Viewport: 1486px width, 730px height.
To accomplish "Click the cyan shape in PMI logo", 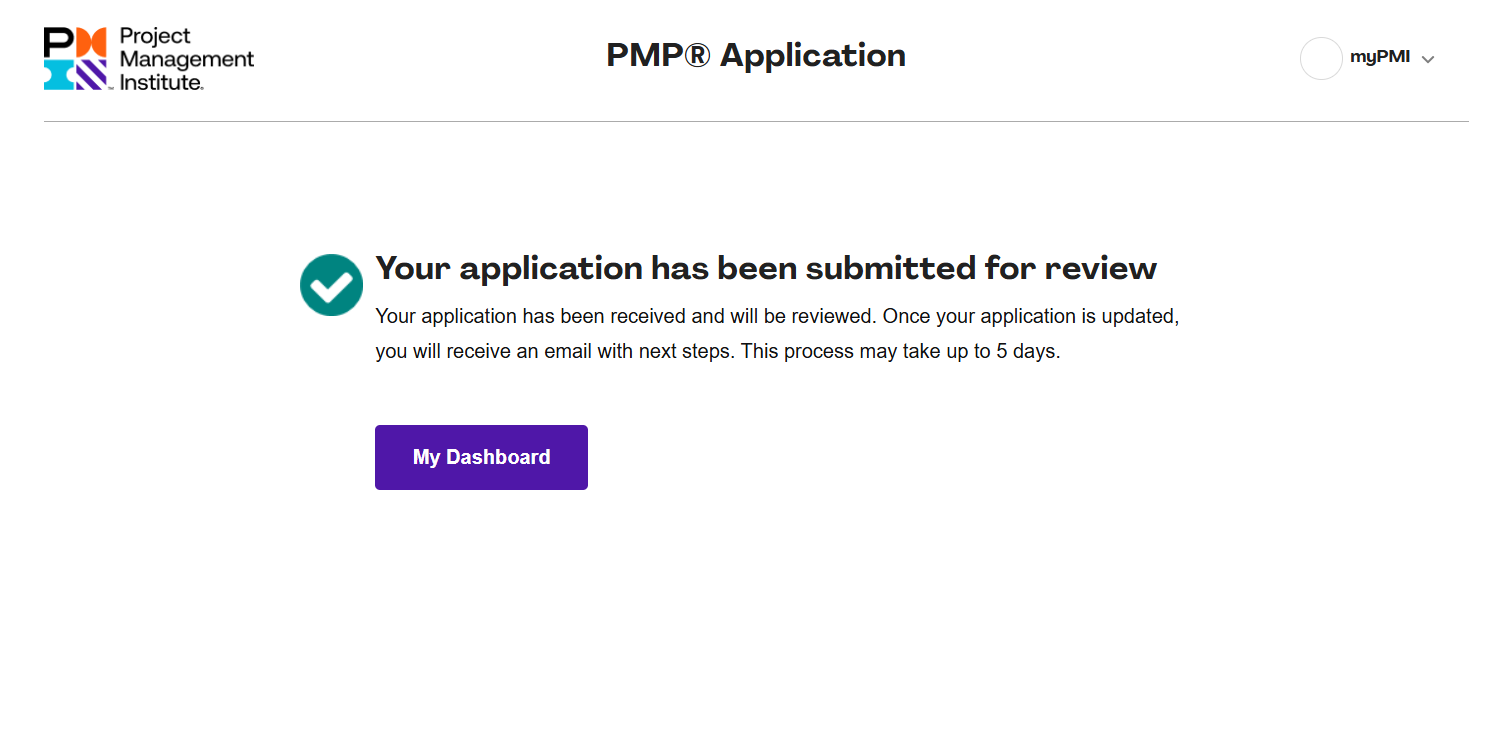I will pyautogui.click(x=58, y=75).
